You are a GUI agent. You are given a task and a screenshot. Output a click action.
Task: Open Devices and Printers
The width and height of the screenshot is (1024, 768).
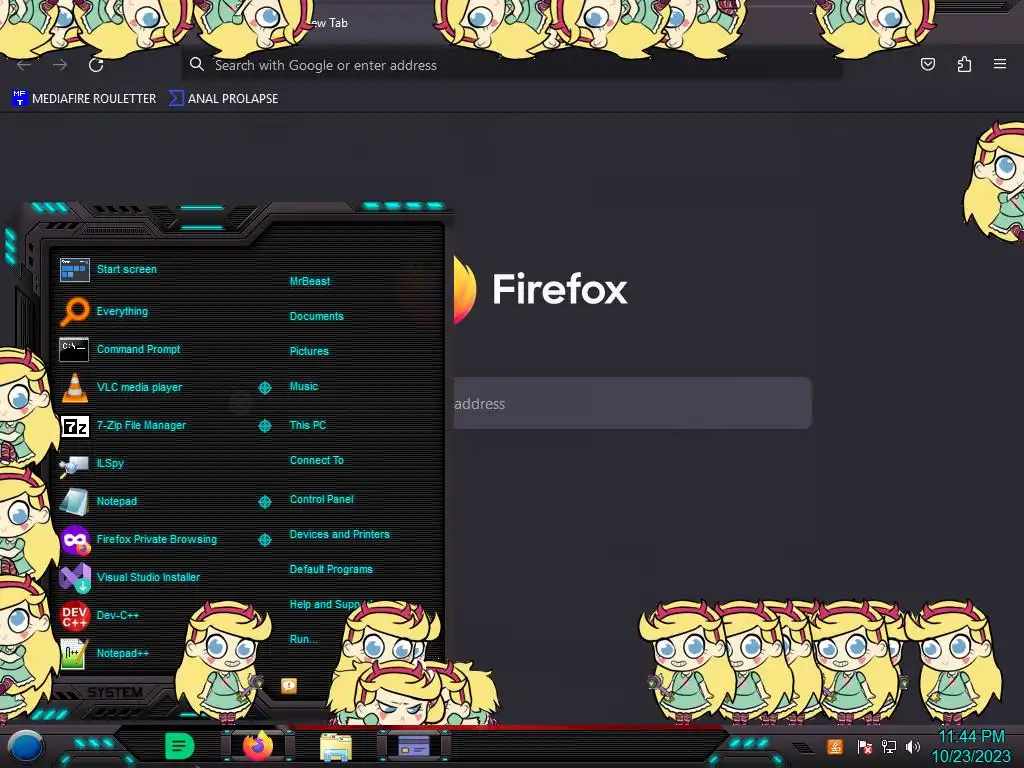(340, 534)
